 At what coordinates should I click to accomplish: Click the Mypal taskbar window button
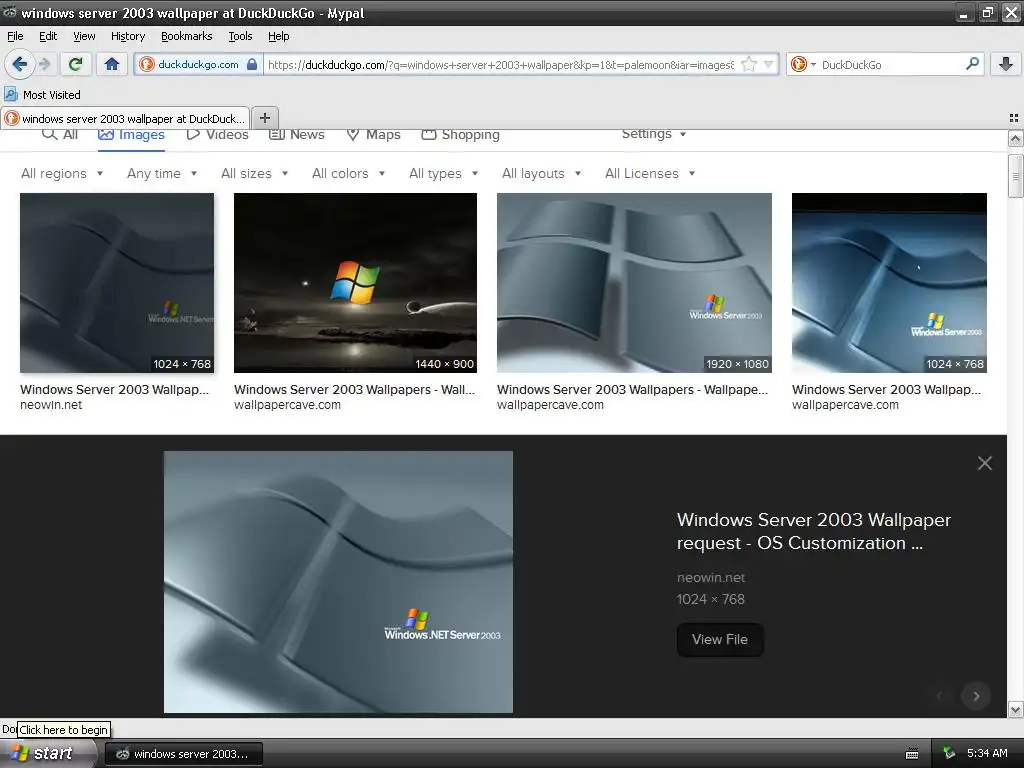[184, 754]
